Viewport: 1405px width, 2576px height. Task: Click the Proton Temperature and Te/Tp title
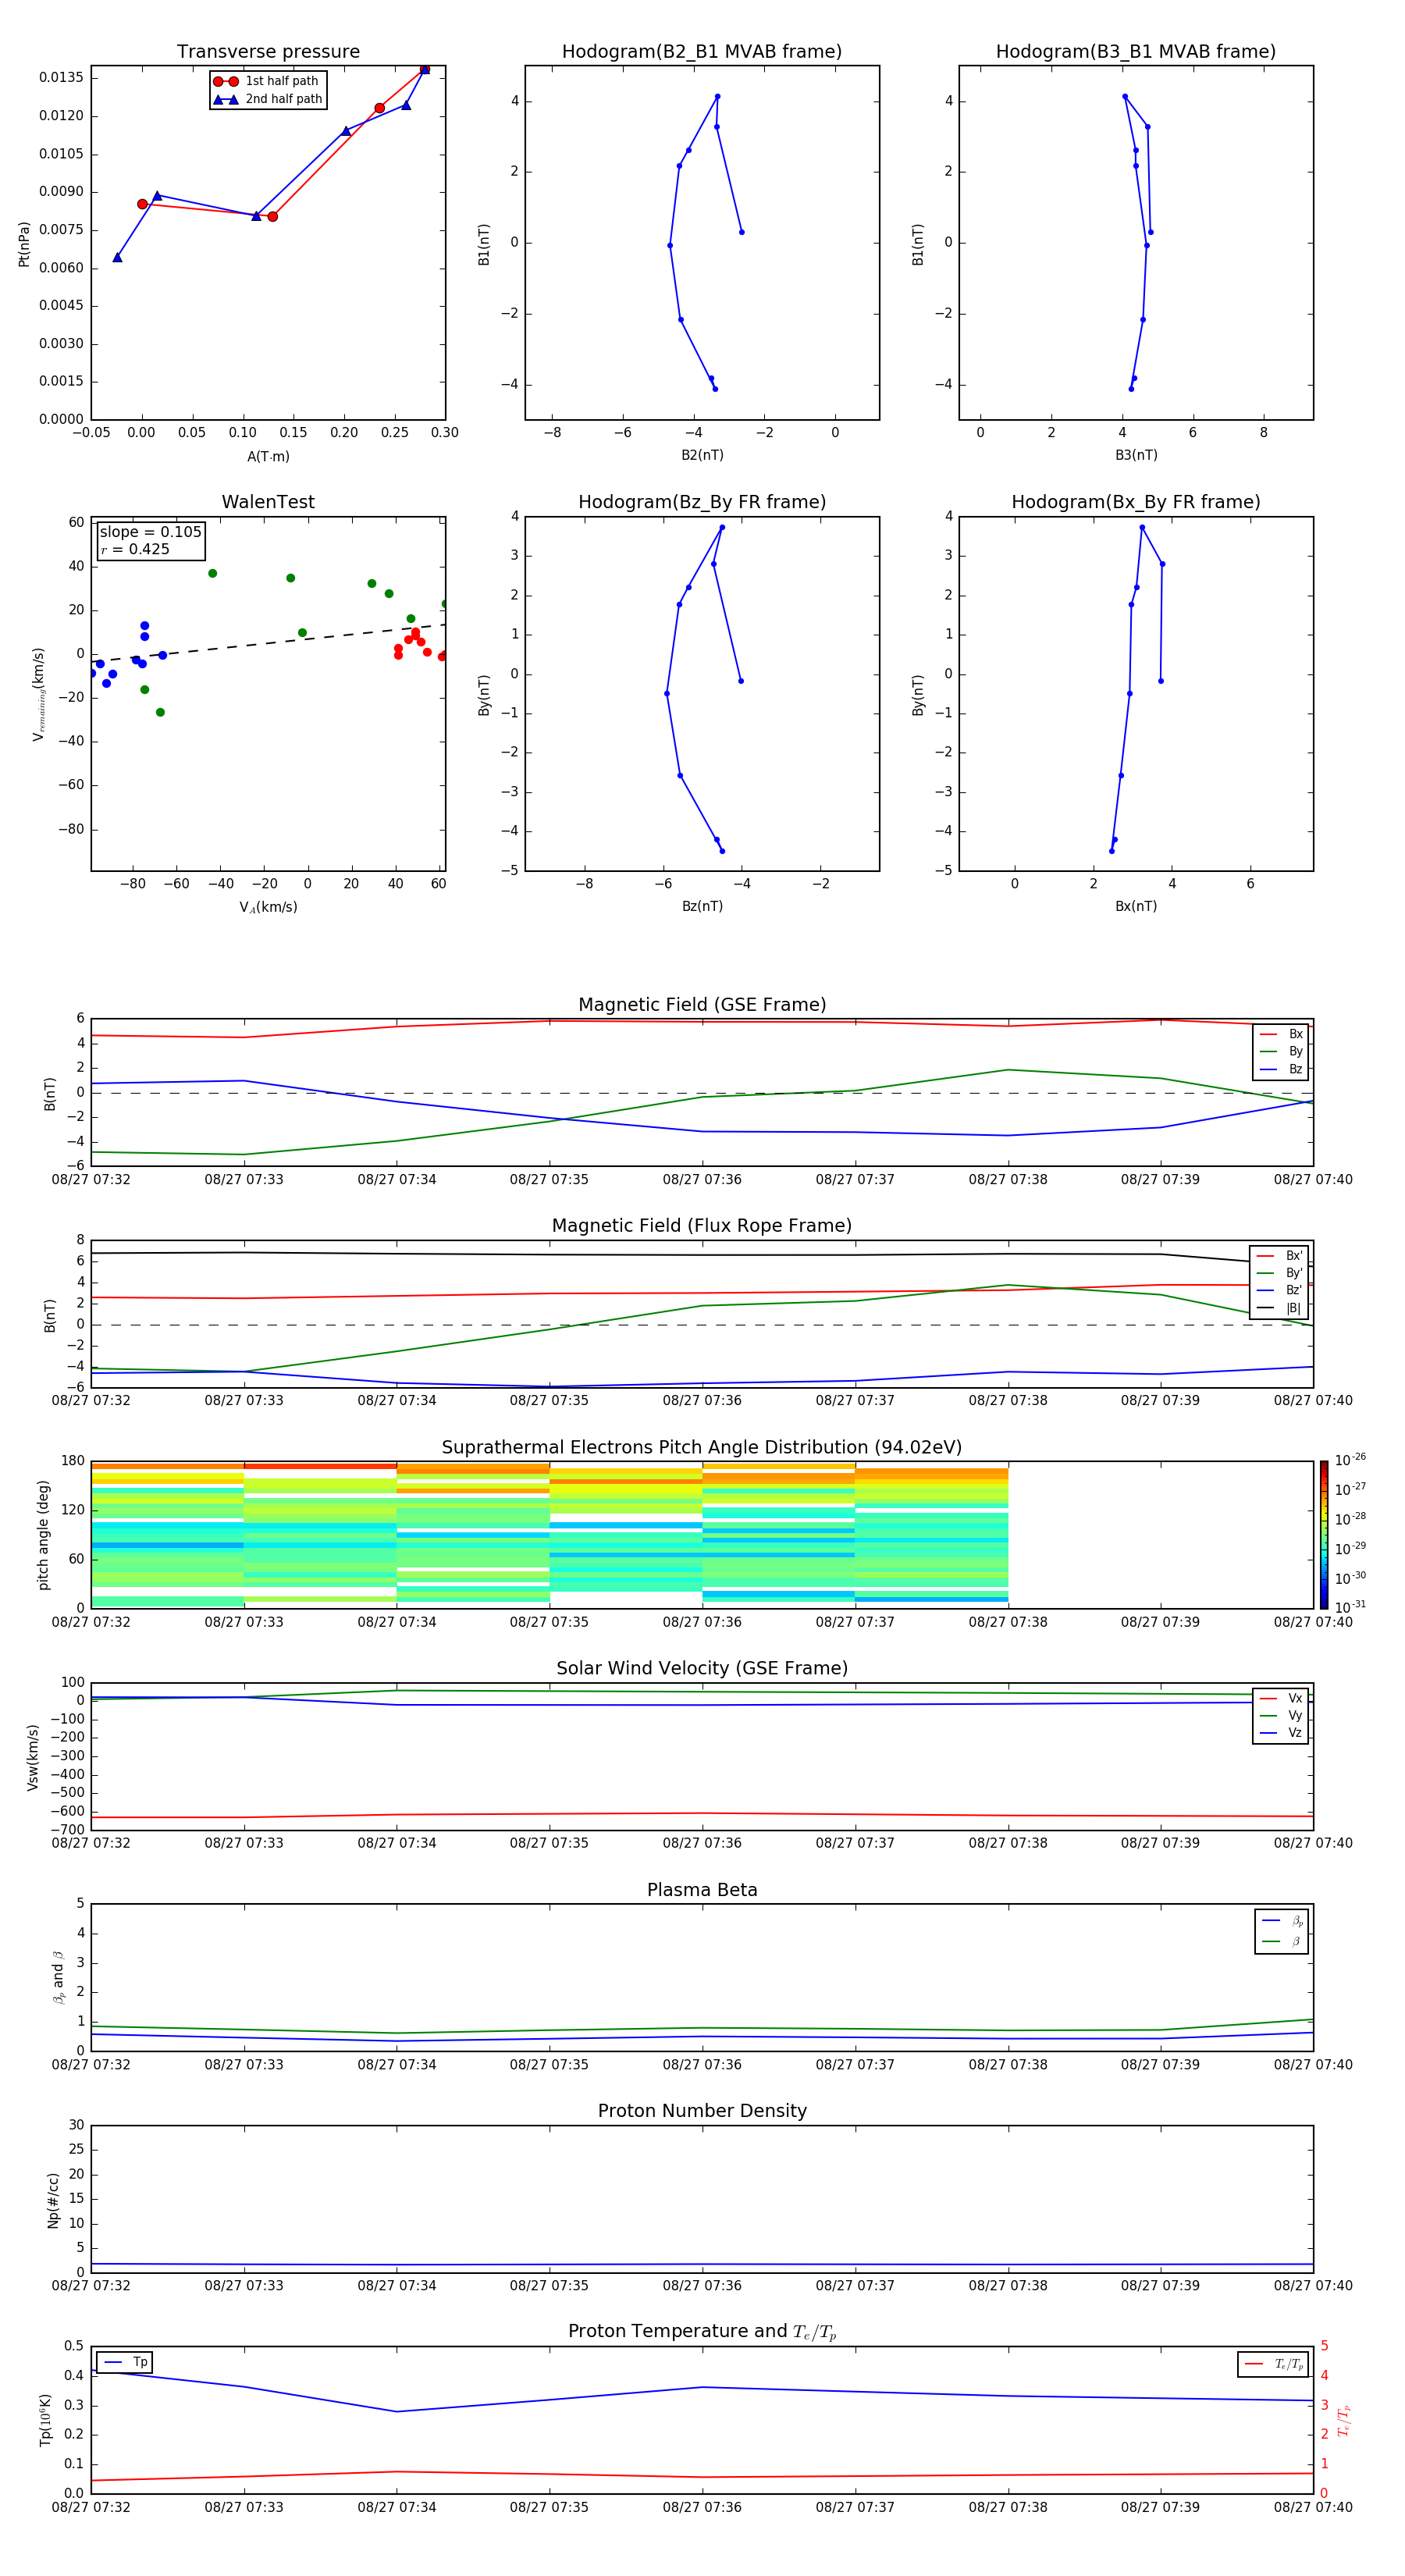click(702, 2332)
